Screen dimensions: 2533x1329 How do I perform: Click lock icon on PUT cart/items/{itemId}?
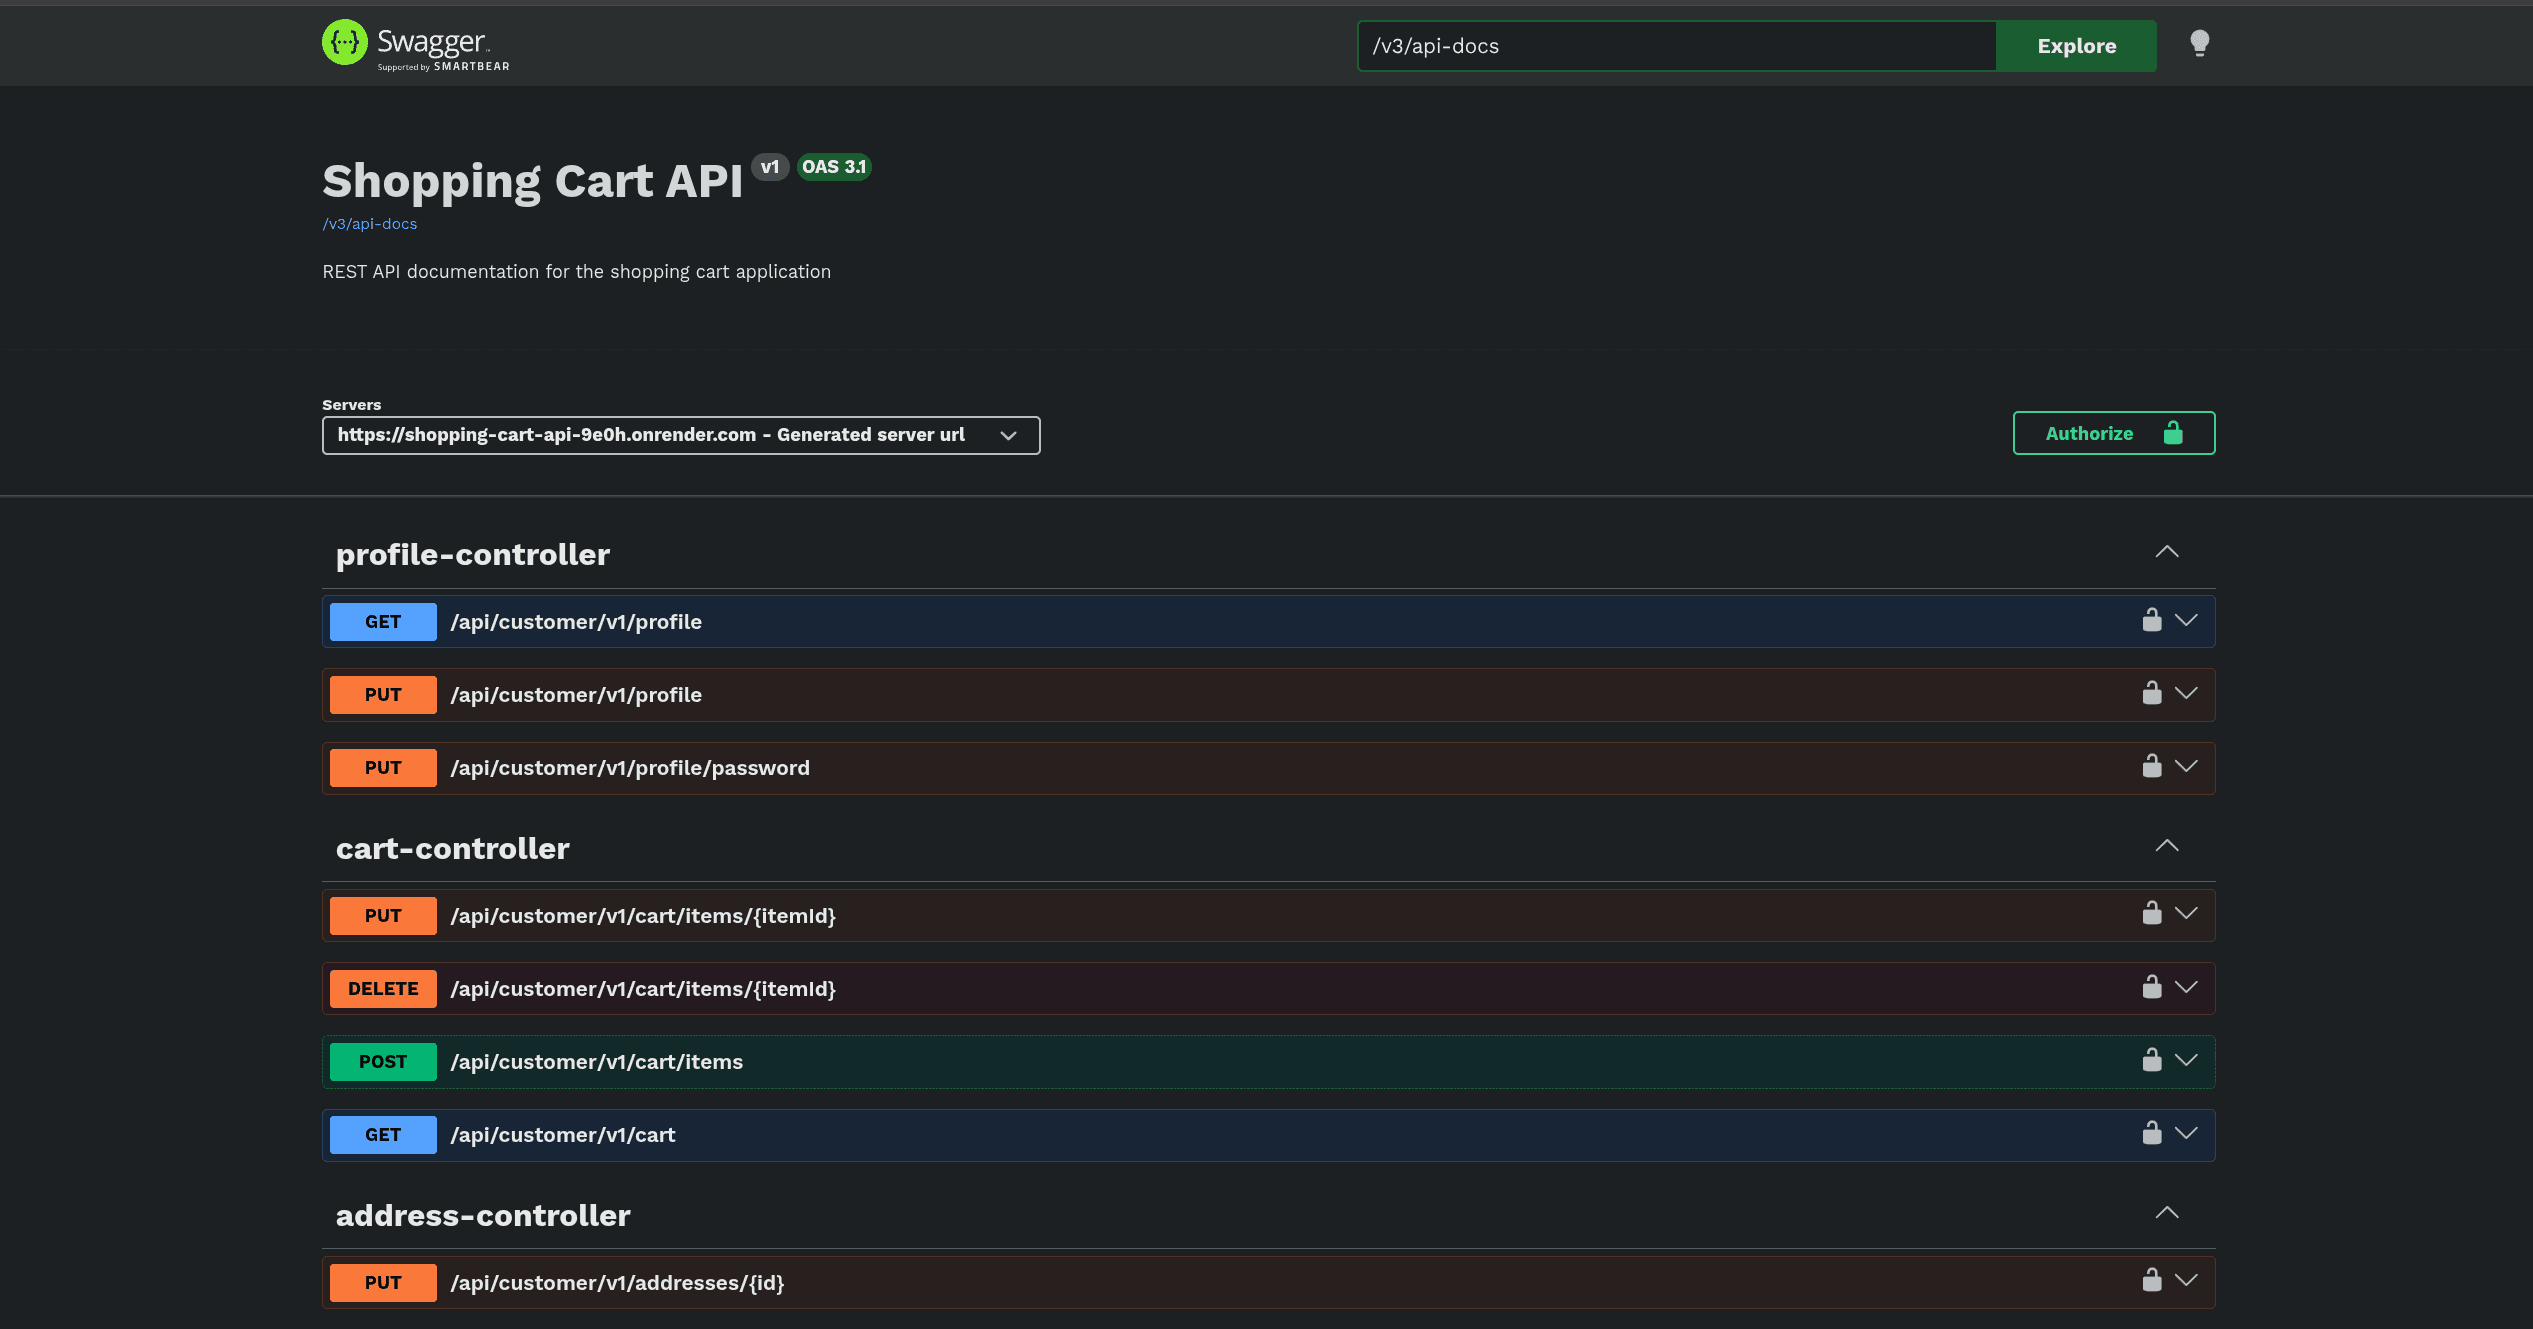(x=2152, y=913)
